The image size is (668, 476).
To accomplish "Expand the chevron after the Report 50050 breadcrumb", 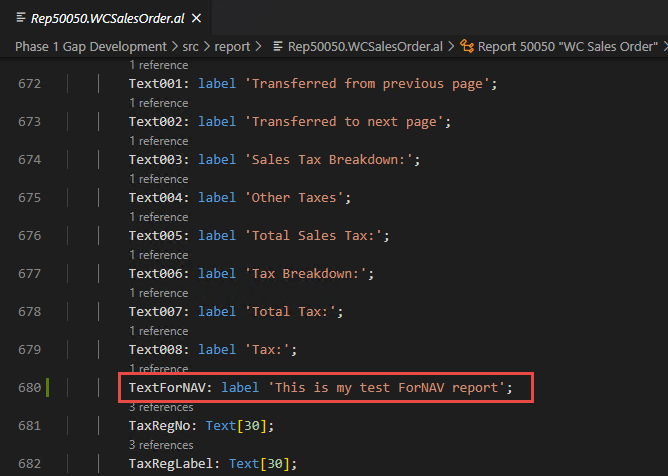I will coord(664,46).
